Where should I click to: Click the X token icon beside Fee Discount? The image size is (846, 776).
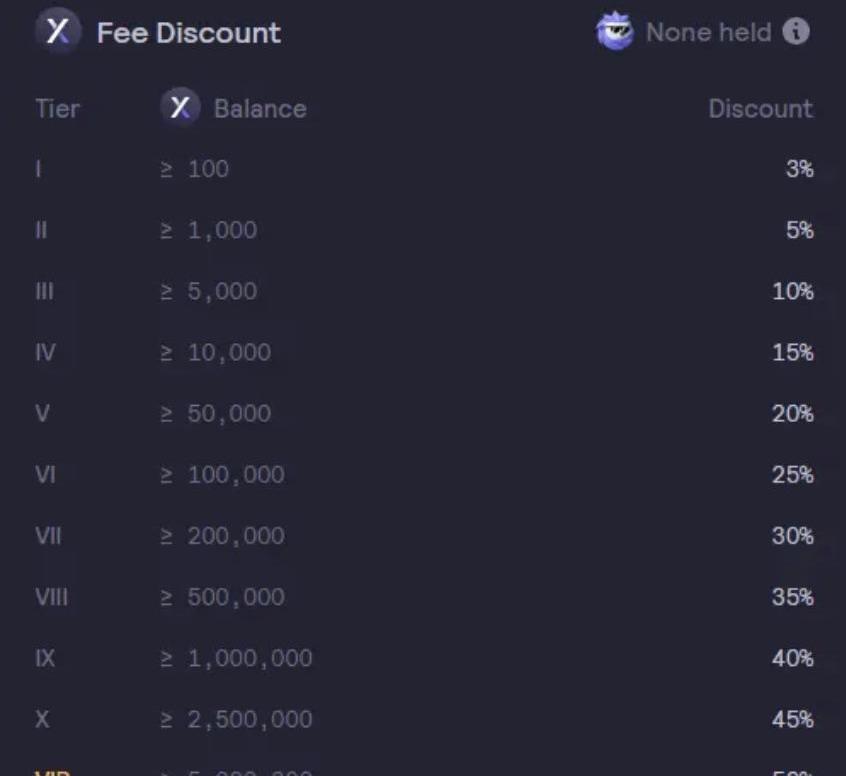pos(58,32)
